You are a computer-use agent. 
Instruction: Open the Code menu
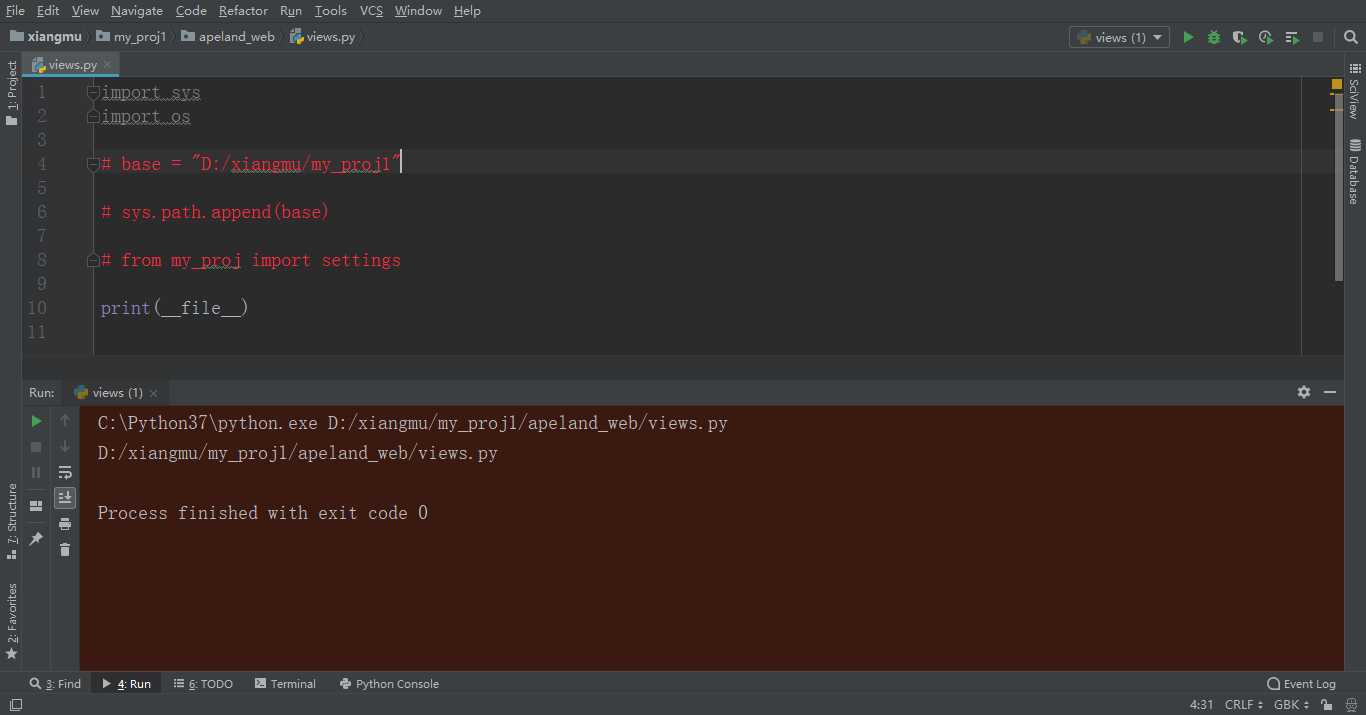tap(191, 10)
